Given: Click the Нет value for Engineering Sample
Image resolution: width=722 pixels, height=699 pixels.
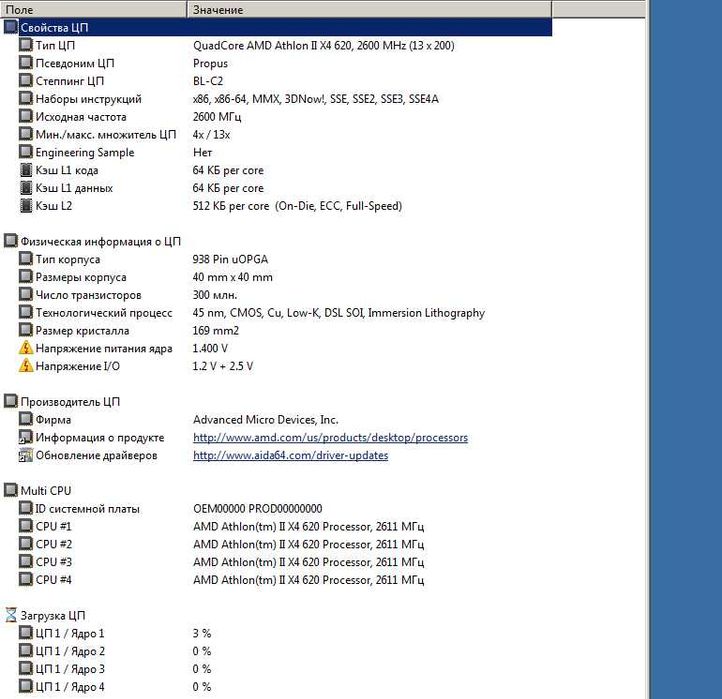Looking at the screenshot, I should coord(203,152).
